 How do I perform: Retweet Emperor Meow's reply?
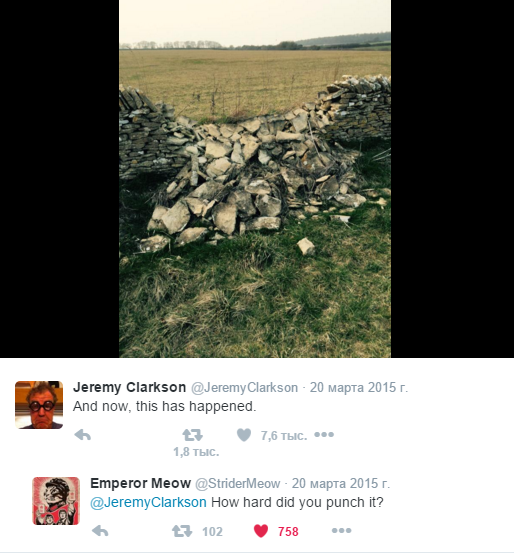click(182, 531)
